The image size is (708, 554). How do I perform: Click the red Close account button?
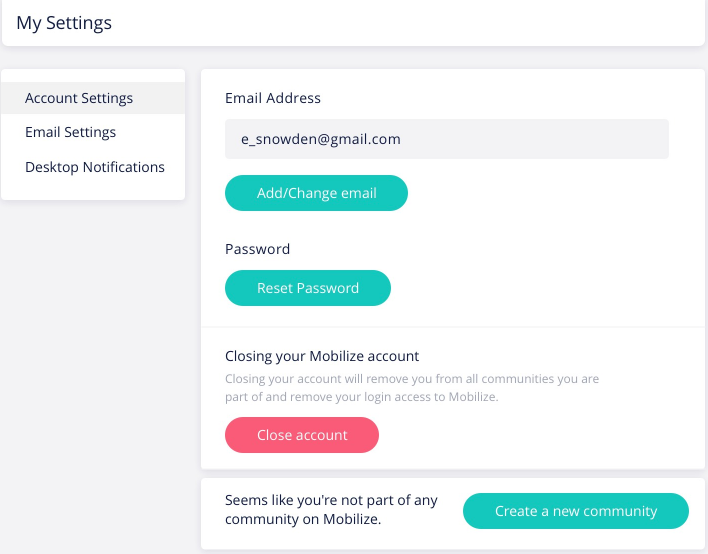click(302, 435)
